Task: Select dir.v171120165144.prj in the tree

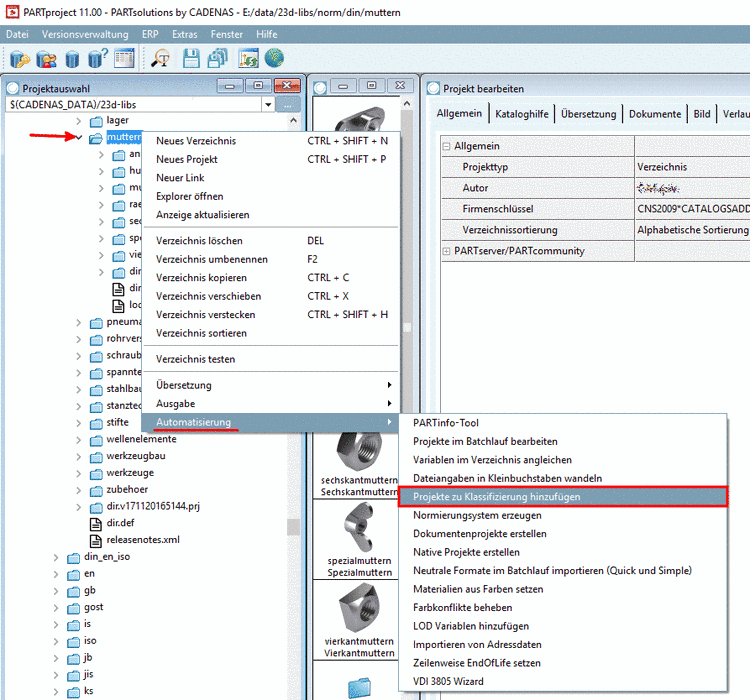Action: [153, 506]
